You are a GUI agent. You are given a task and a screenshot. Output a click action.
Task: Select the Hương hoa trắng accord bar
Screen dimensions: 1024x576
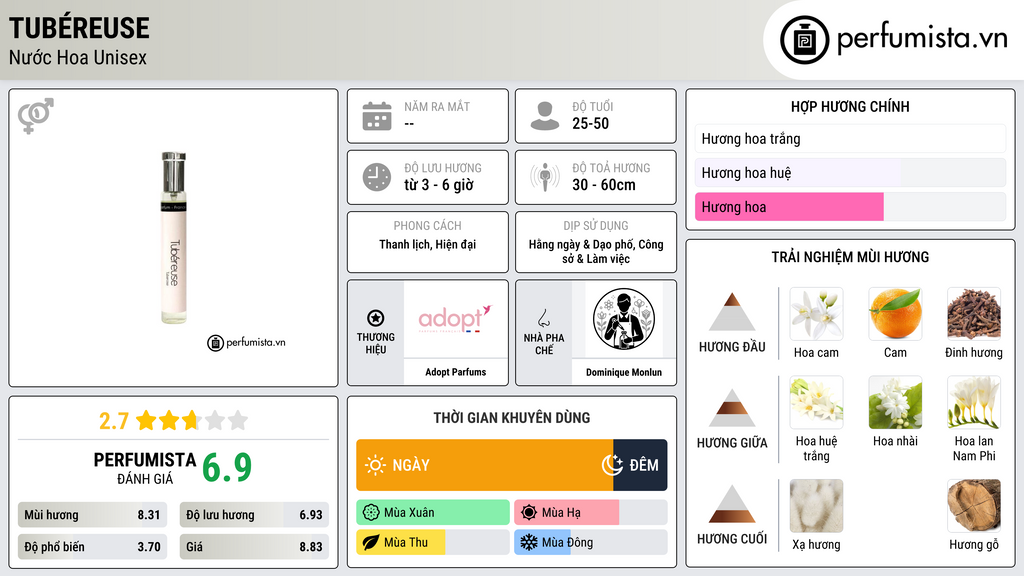click(x=850, y=139)
